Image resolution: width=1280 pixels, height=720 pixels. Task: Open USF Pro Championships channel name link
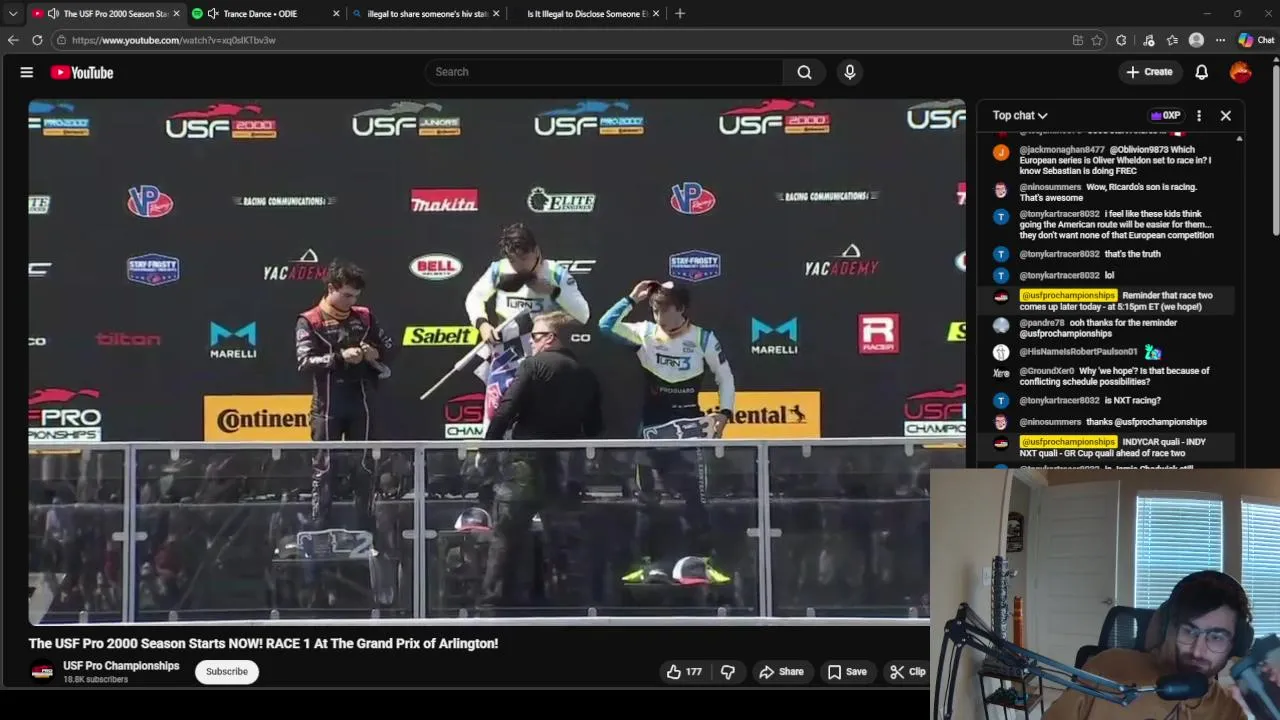click(121, 666)
